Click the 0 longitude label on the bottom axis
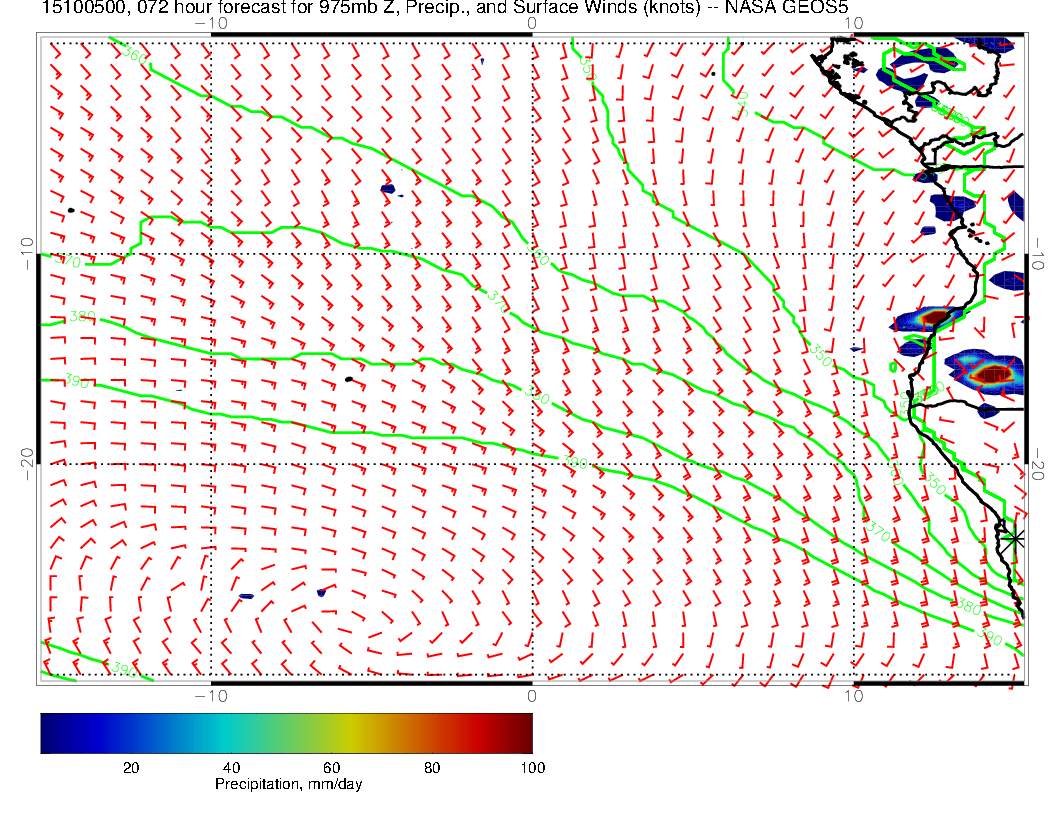1056x816 pixels. (531, 695)
